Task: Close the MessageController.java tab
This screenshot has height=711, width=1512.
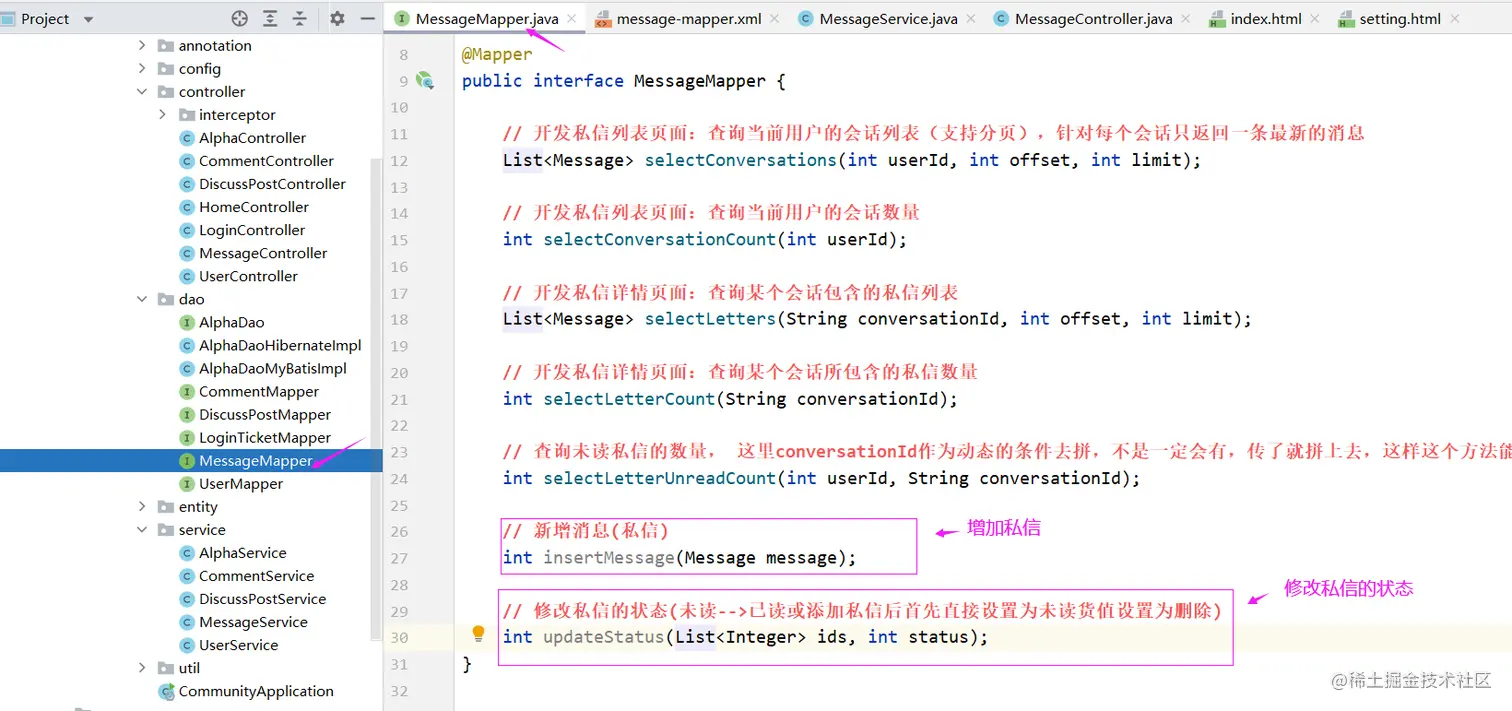Action: (1186, 19)
